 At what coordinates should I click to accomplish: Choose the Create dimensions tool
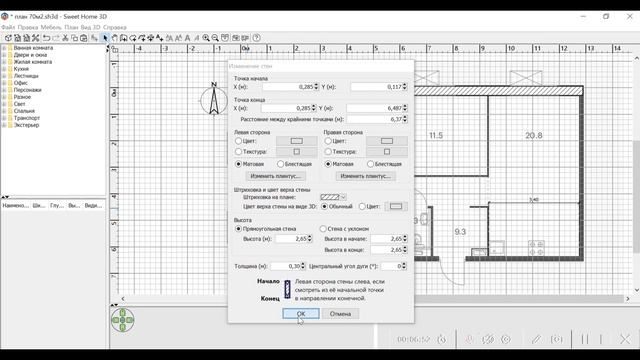[x=151, y=38]
